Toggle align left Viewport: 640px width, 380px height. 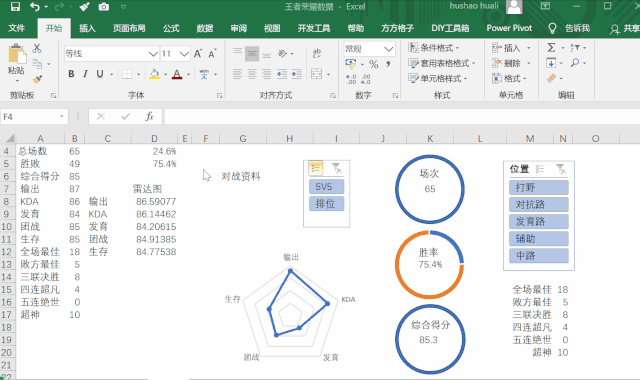coord(237,74)
